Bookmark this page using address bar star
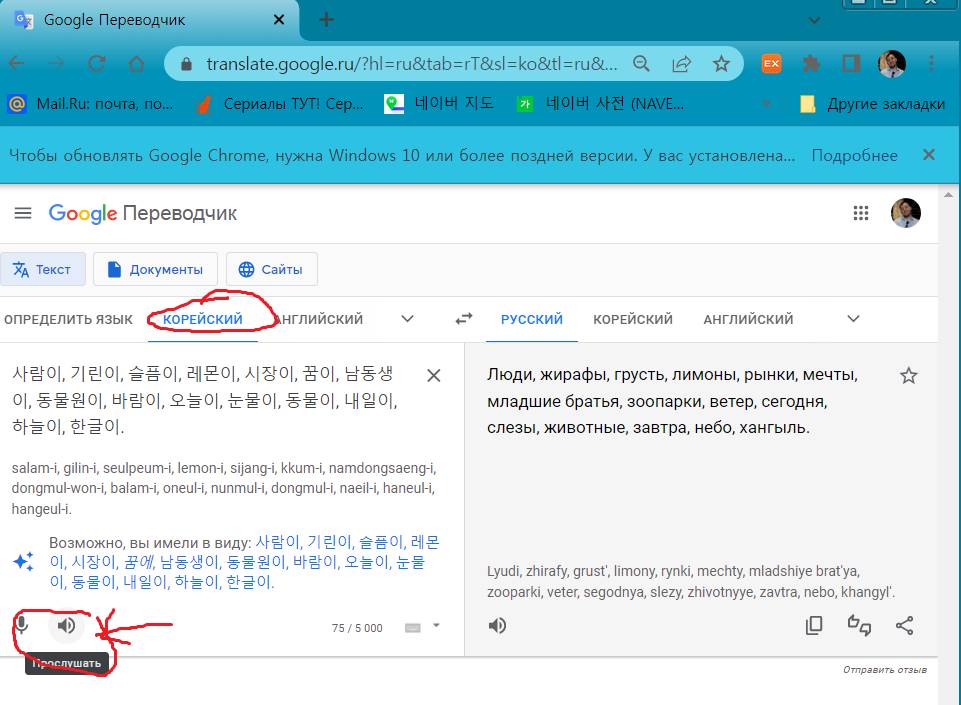This screenshot has height=705, width=961. 721,64
